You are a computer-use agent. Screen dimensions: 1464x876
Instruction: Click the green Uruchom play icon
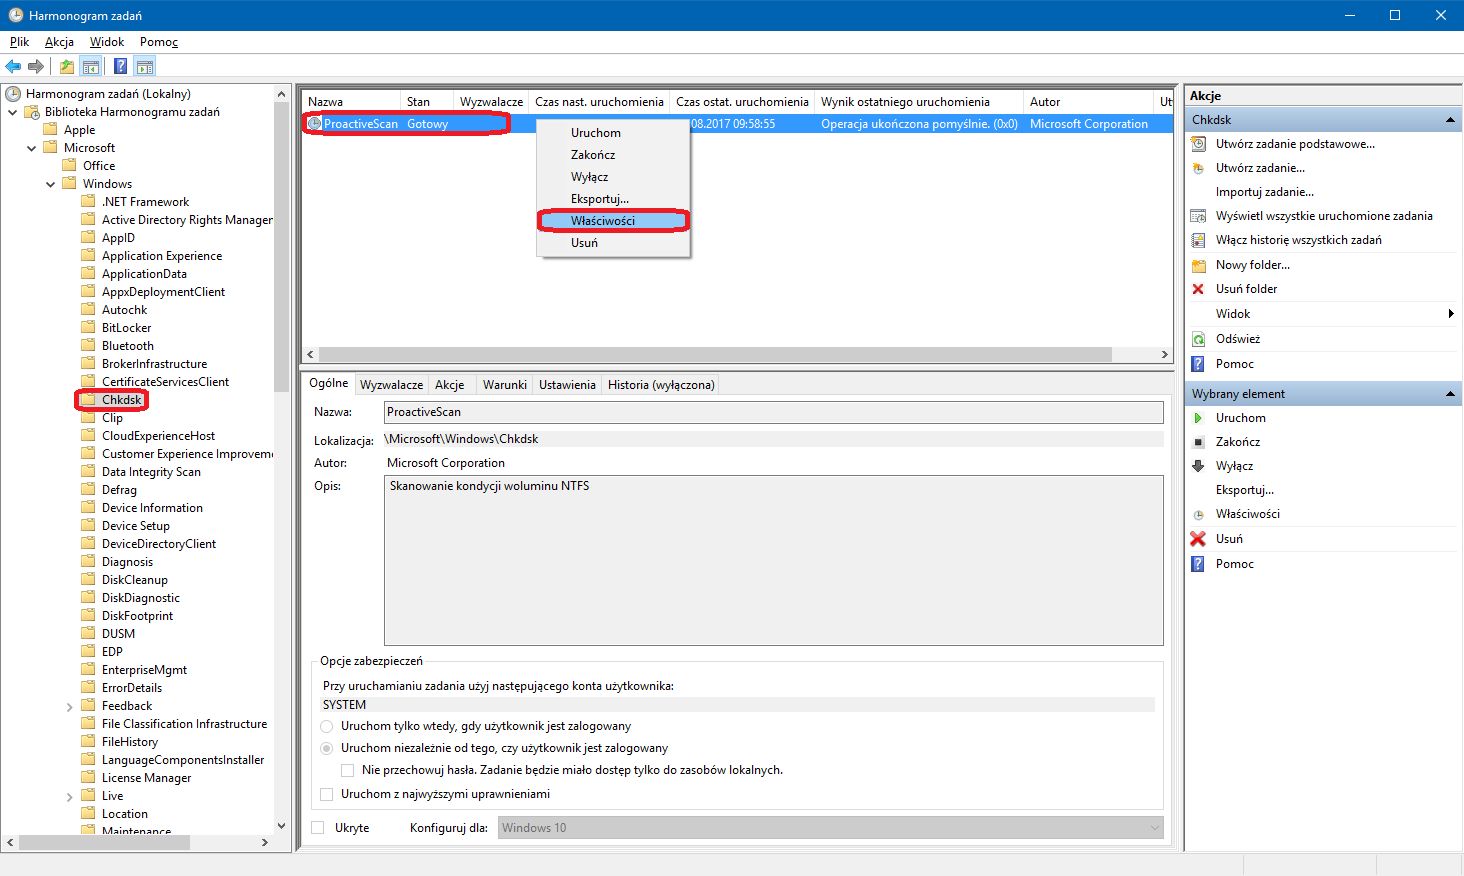[1198, 418]
